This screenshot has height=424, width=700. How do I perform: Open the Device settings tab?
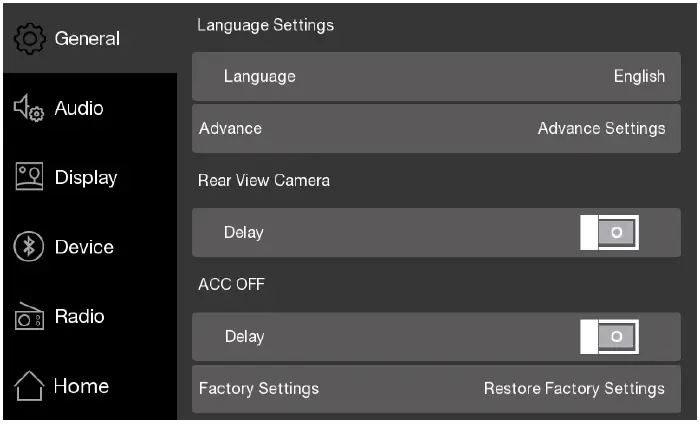pos(84,247)
